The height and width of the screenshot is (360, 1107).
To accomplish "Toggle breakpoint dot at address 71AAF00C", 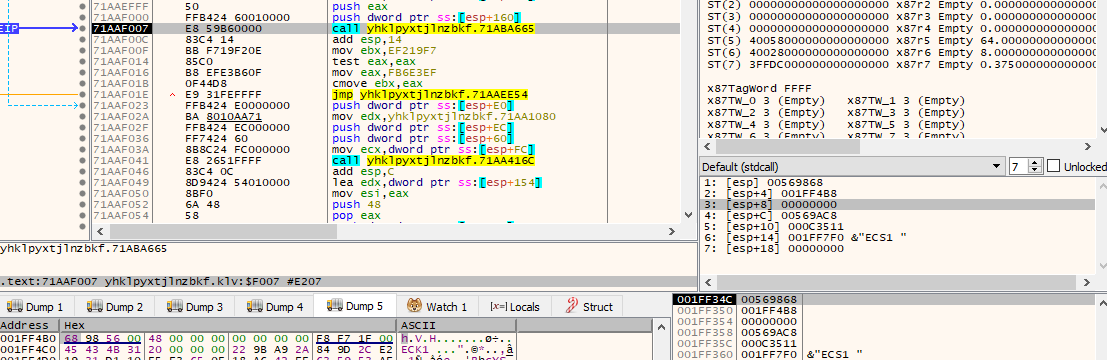I will coord(83,40).
